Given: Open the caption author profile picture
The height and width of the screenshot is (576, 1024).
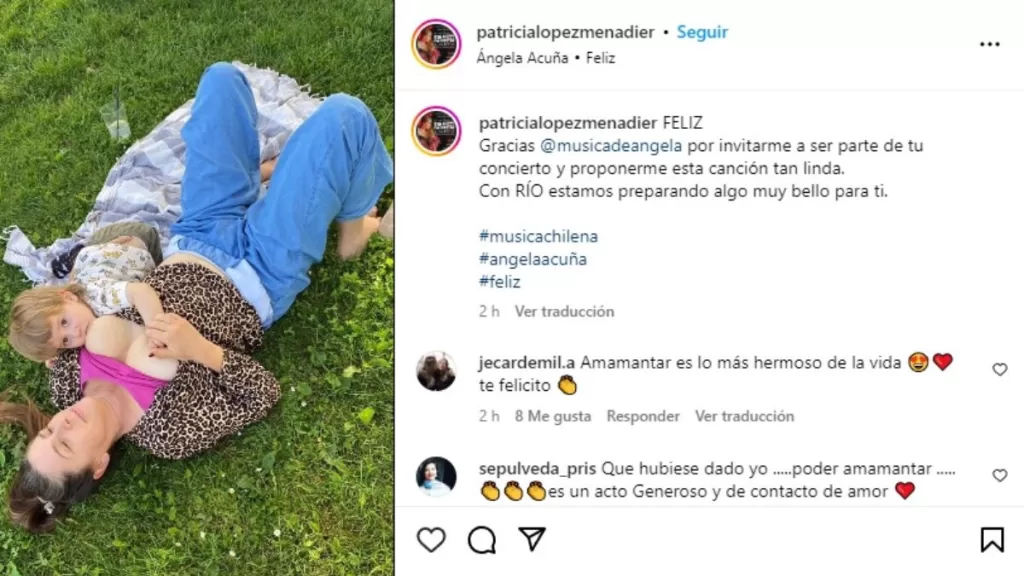Looking at the screenshot, I should [x=436, y=131].
